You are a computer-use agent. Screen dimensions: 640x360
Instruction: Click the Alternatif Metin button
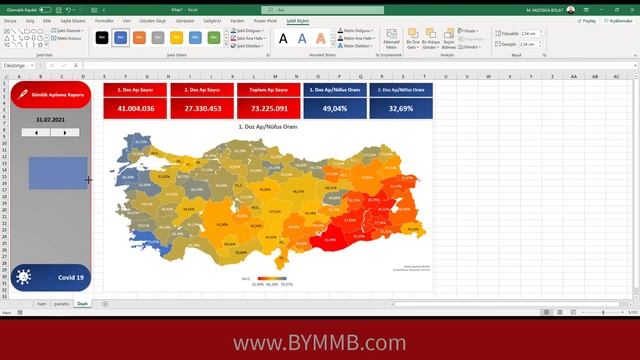pyautogui.click(x=391, y=39)
